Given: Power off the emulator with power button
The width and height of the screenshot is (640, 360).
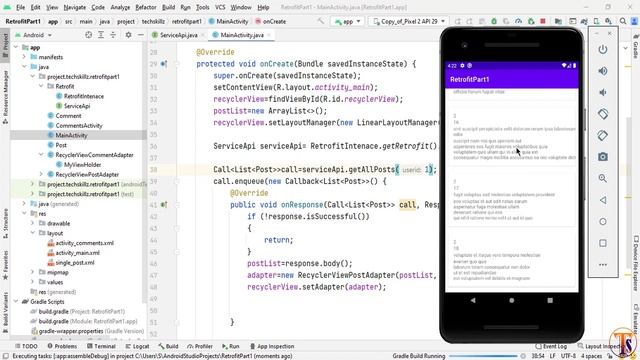Looking at the screenshot, I should (602, 49).
